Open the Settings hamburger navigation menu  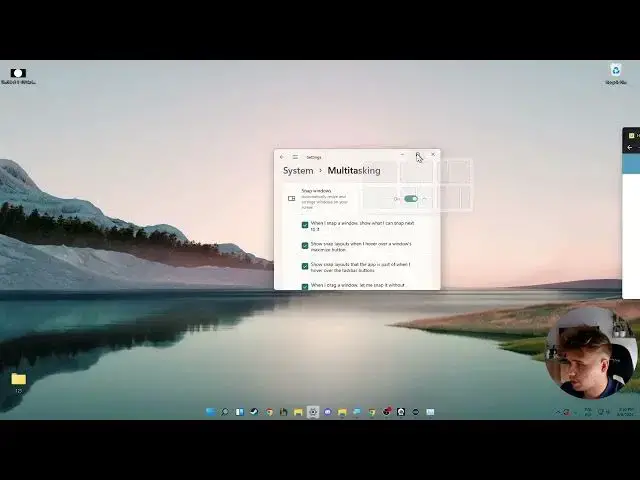point(295,157)
